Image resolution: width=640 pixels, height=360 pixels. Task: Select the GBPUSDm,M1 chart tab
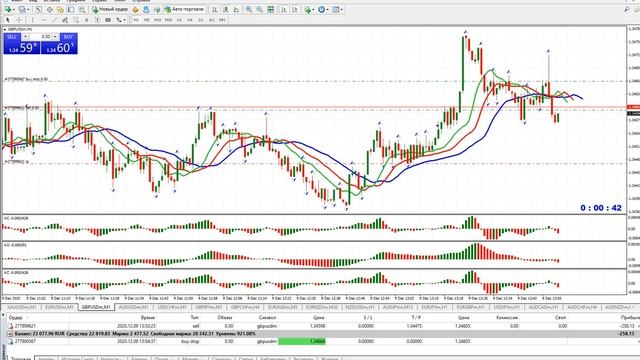point(96,307)
